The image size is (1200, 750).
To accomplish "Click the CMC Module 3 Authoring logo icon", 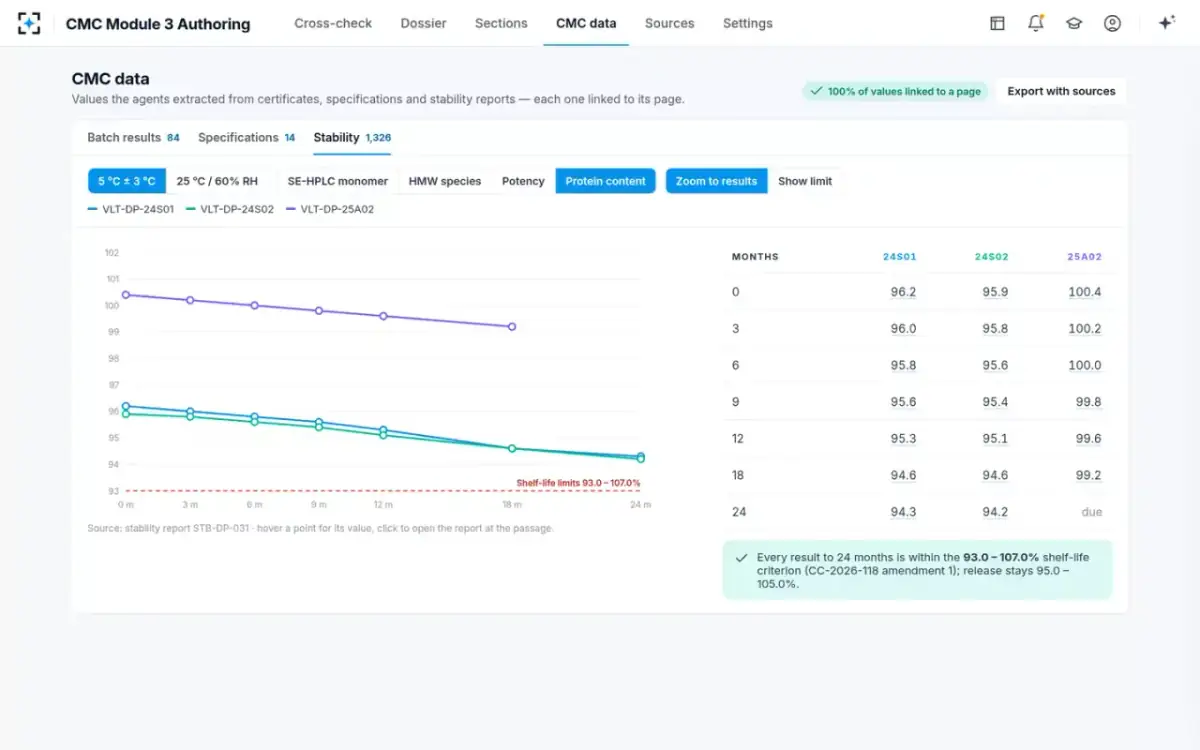I will coord(30,23).
